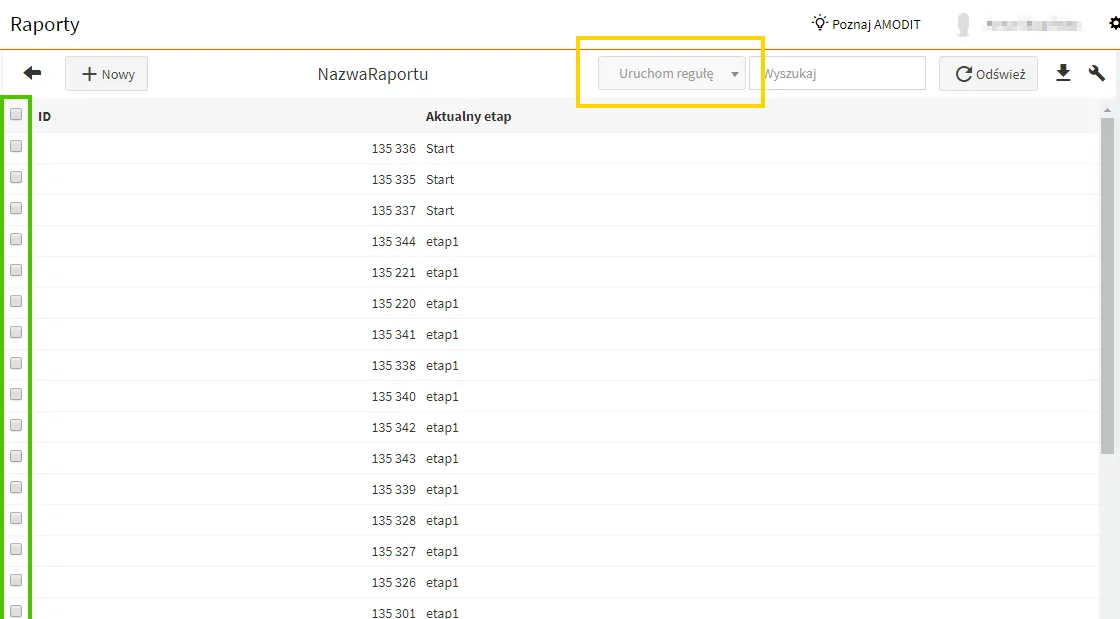Click the Start cell of row 135 335
1120x619 pixels.
click(x=440, y=179)
